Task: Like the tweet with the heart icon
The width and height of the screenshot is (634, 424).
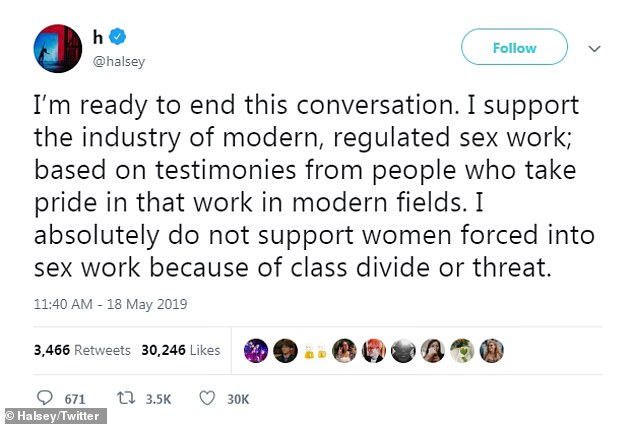Action: coord(208,398)
